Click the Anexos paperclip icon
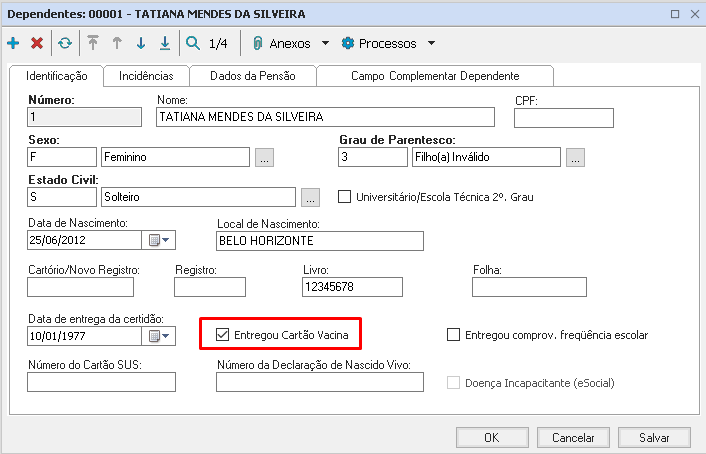 click(x=258, y=43)
